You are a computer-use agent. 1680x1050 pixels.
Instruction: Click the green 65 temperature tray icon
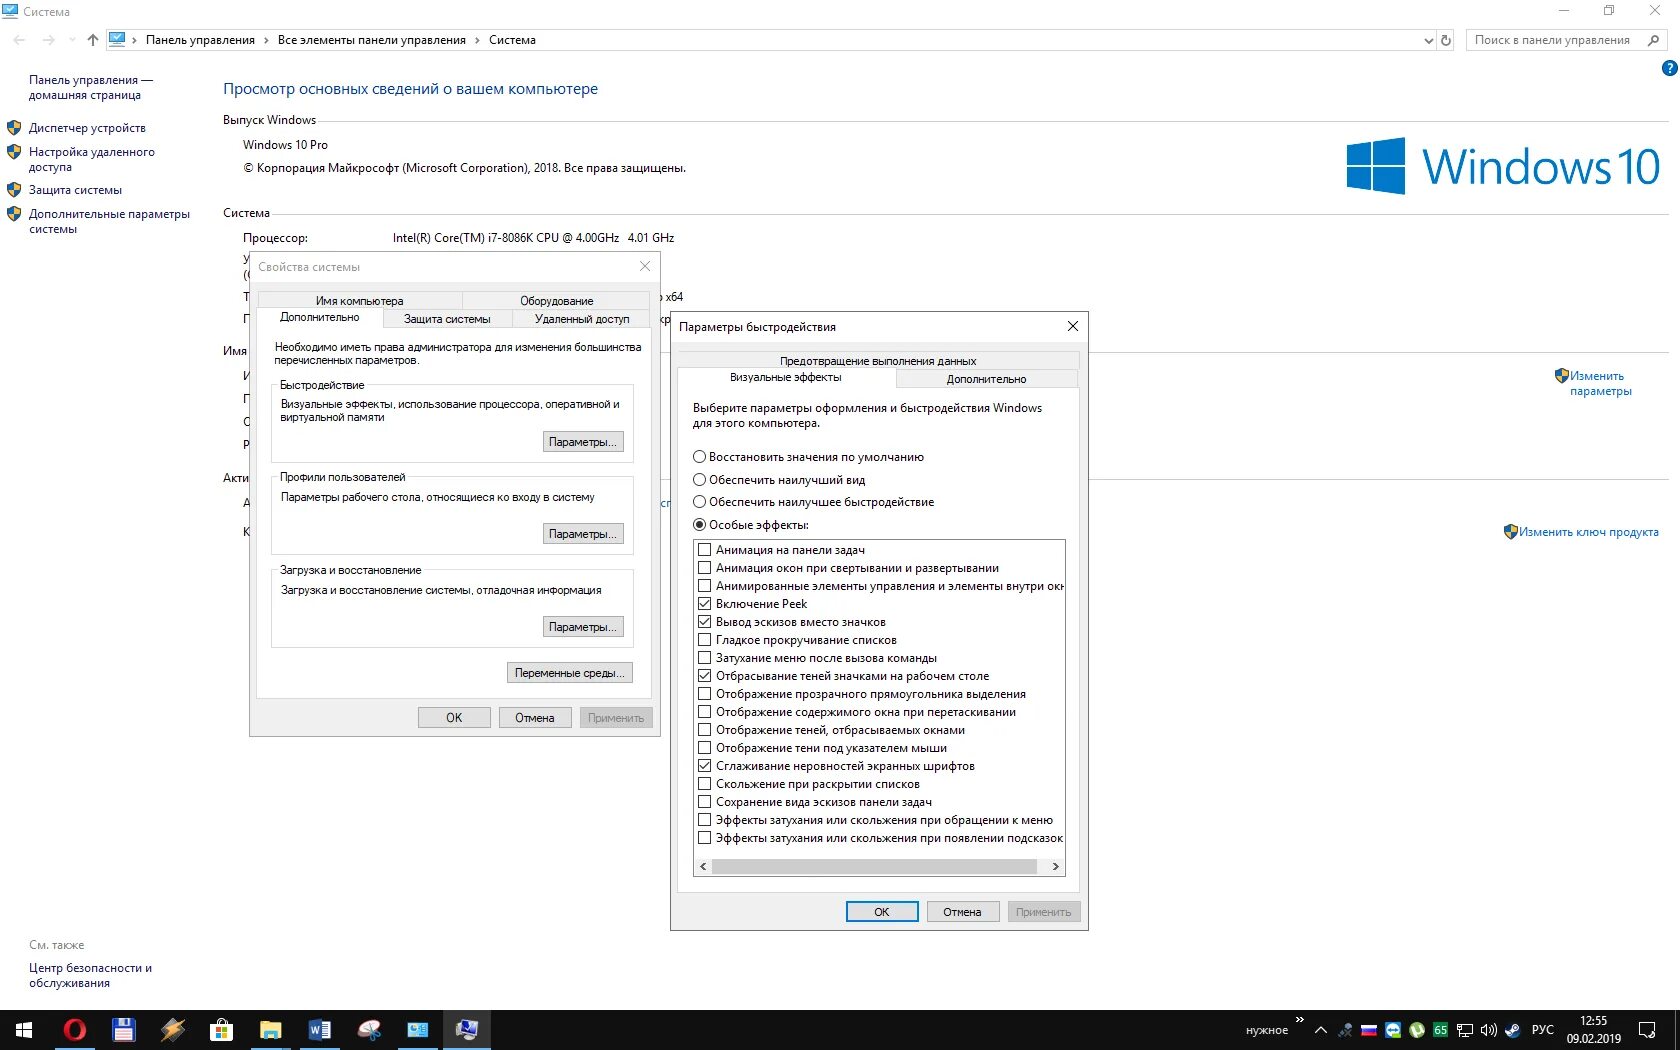(x=1441, y=1030)
